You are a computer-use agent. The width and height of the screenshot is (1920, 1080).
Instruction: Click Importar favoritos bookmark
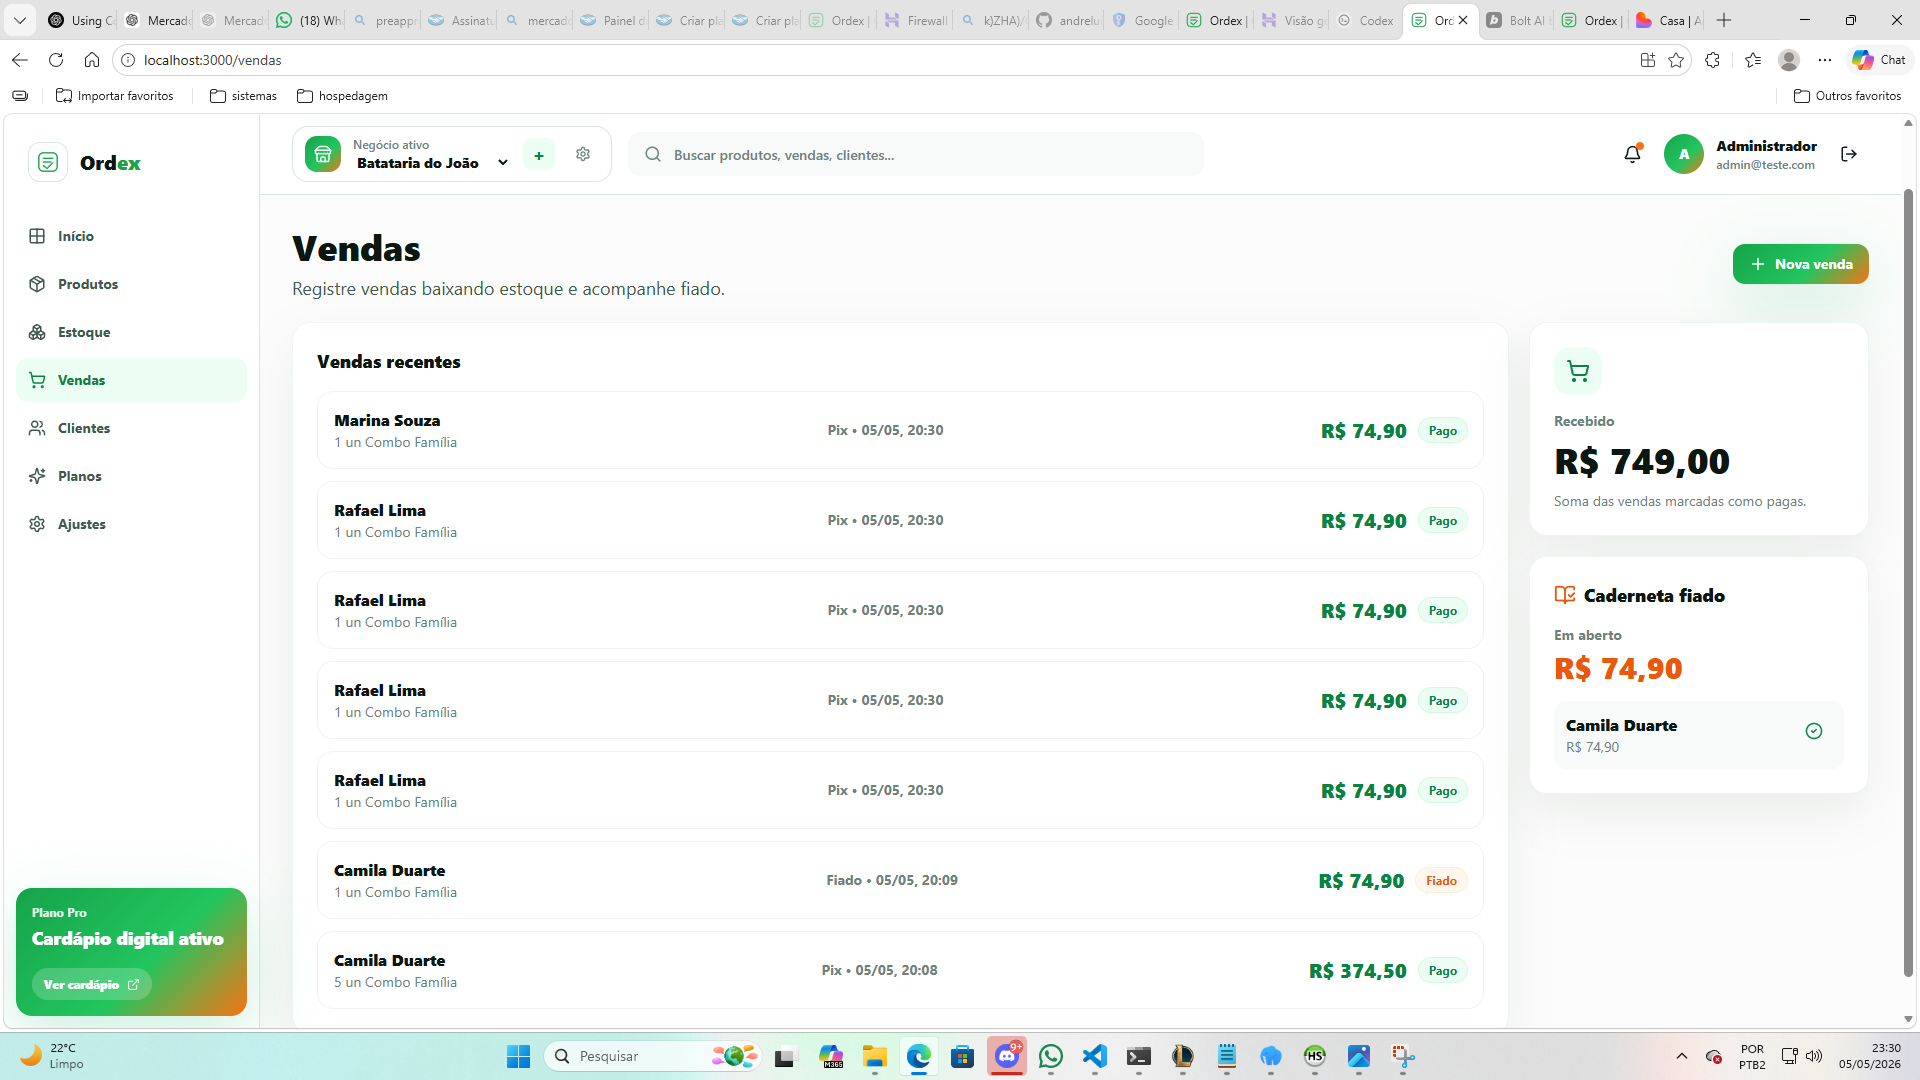[x=115, y=96]
